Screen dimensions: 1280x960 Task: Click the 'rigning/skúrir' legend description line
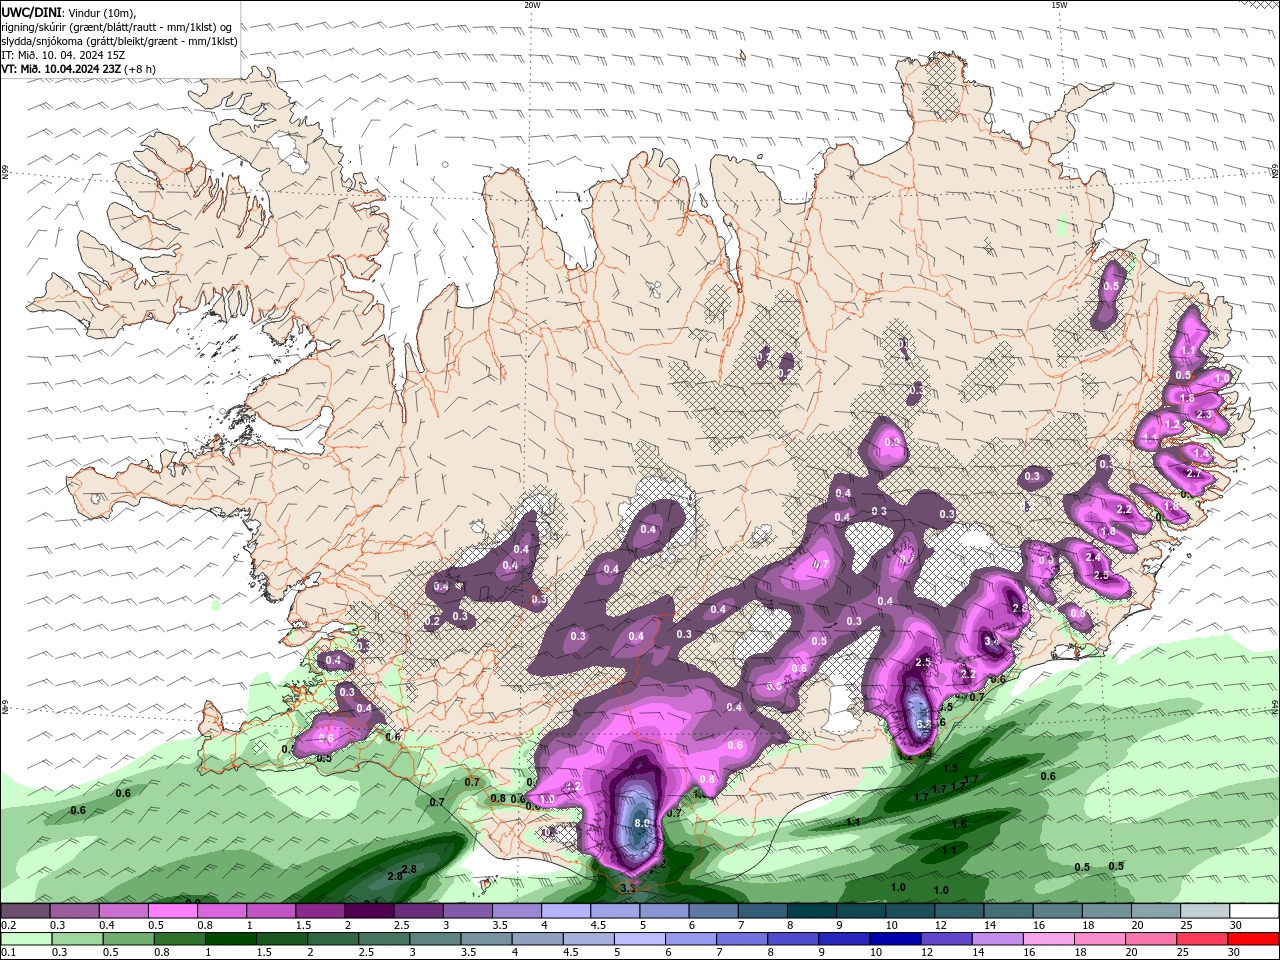pyautogui.click(x=116, y=27)
